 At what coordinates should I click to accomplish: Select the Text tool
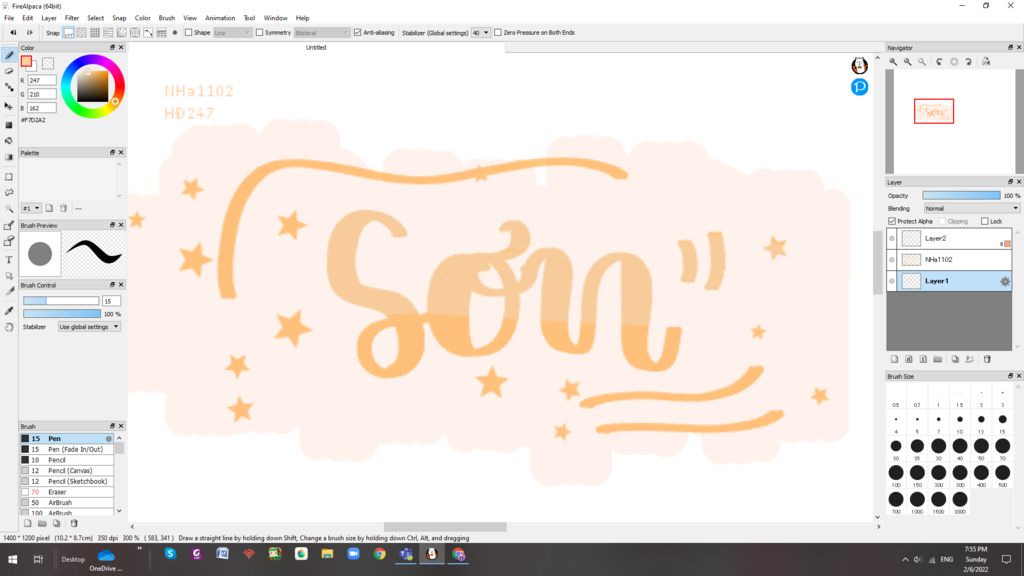pos(9,260)
